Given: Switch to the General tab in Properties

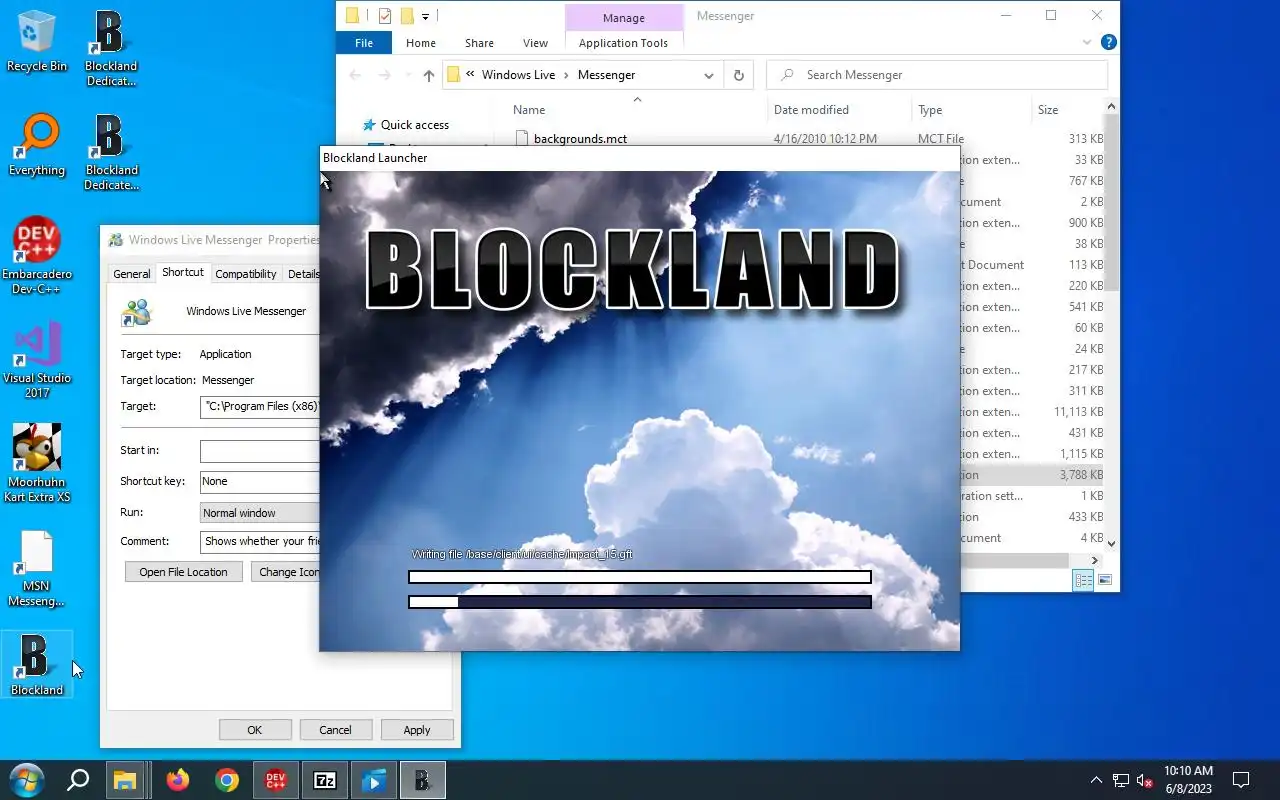Looking at the screenshot, I should pyautogui.click(x=131, y=274).
